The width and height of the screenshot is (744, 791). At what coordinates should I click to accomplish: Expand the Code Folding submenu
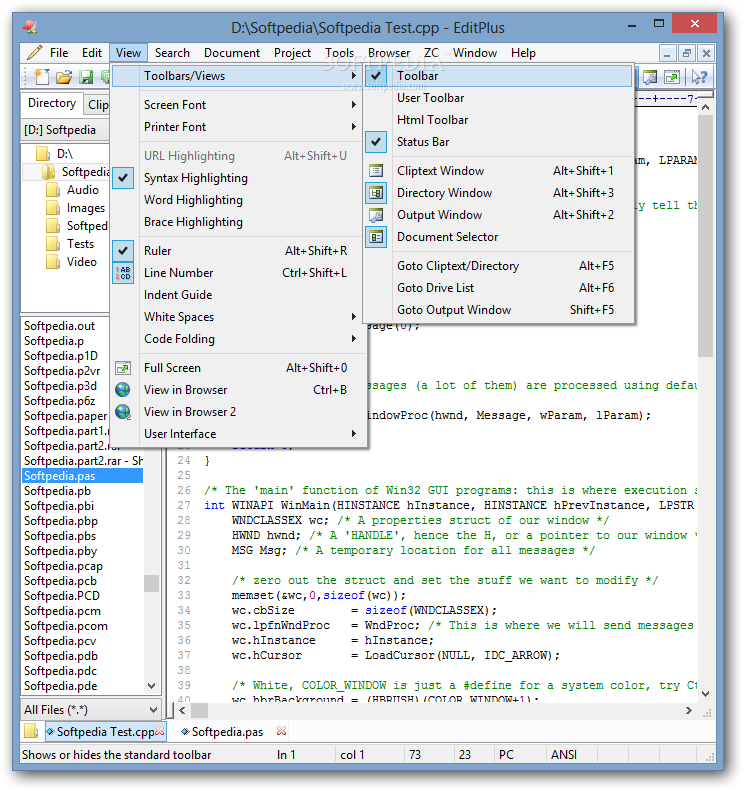pos(238,339)
